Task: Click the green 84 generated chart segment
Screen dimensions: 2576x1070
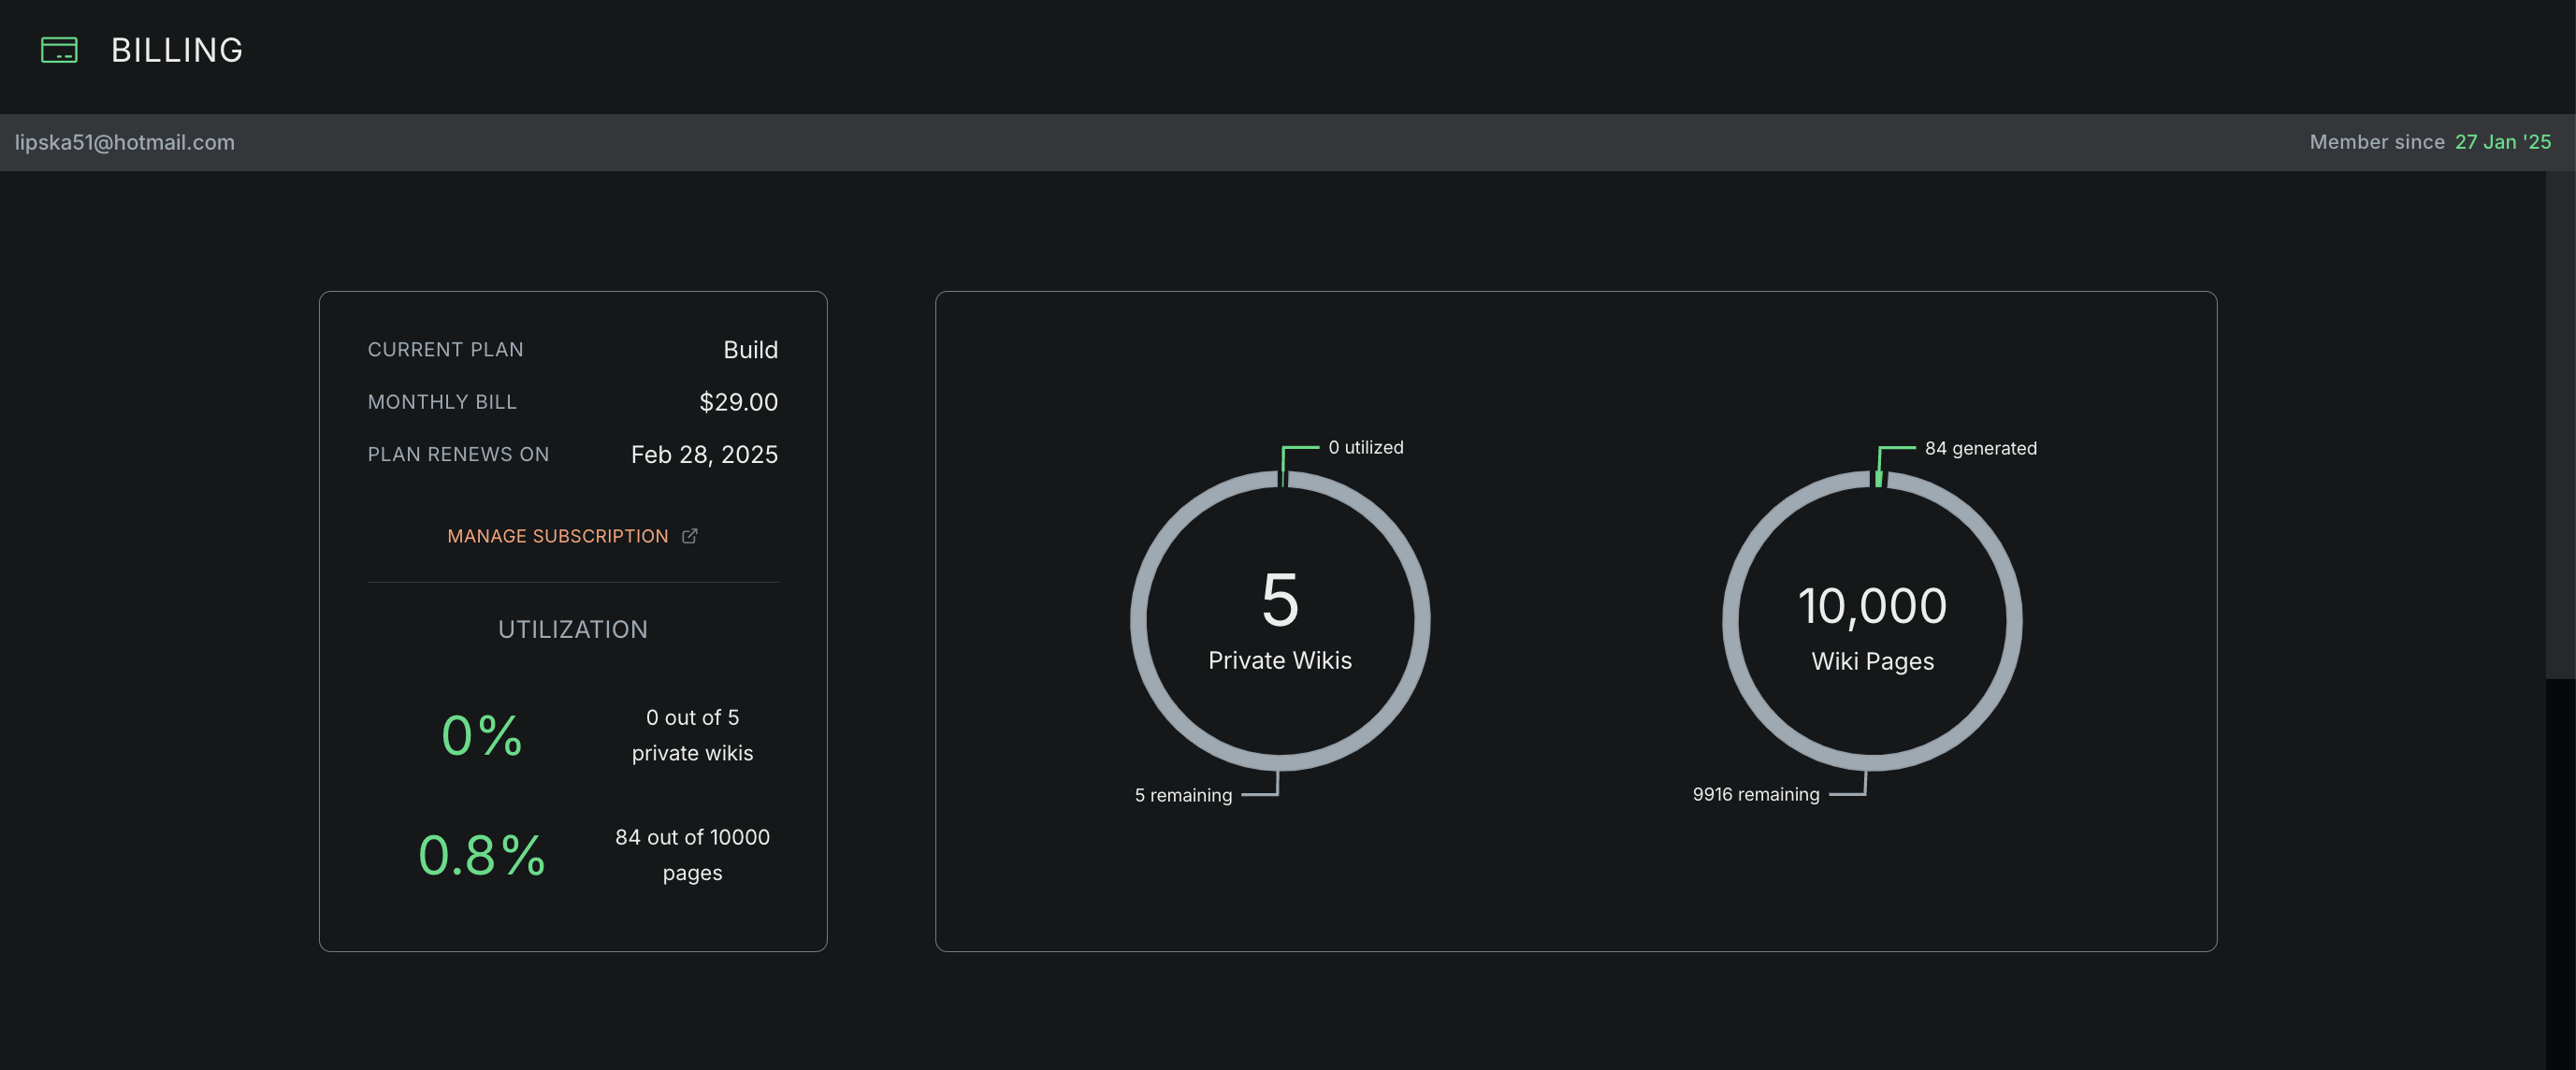Action: pyautogui.click(x=1879, y=479)
